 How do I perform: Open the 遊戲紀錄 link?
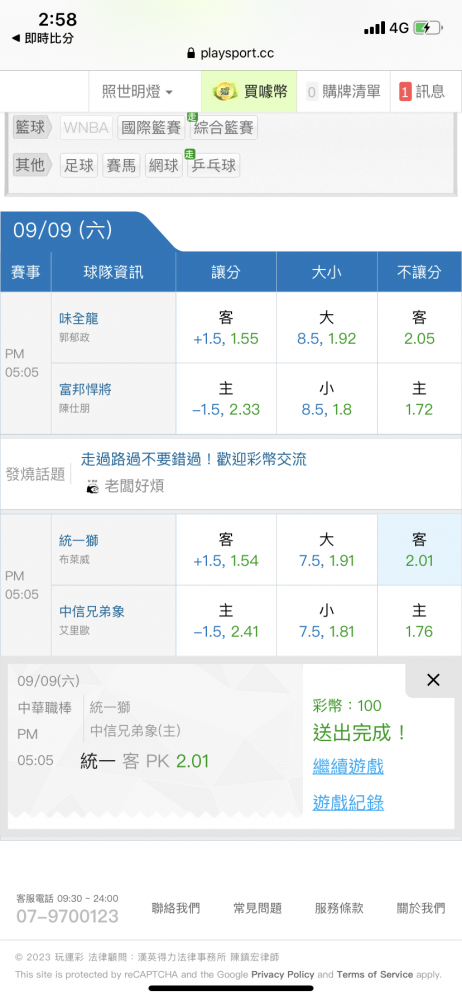tap(348, 802)
